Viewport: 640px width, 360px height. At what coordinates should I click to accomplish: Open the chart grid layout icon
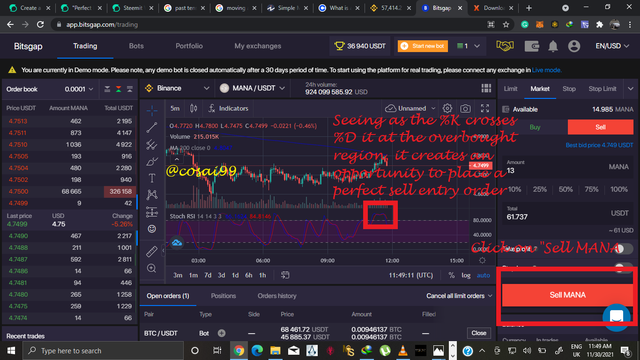486,88
